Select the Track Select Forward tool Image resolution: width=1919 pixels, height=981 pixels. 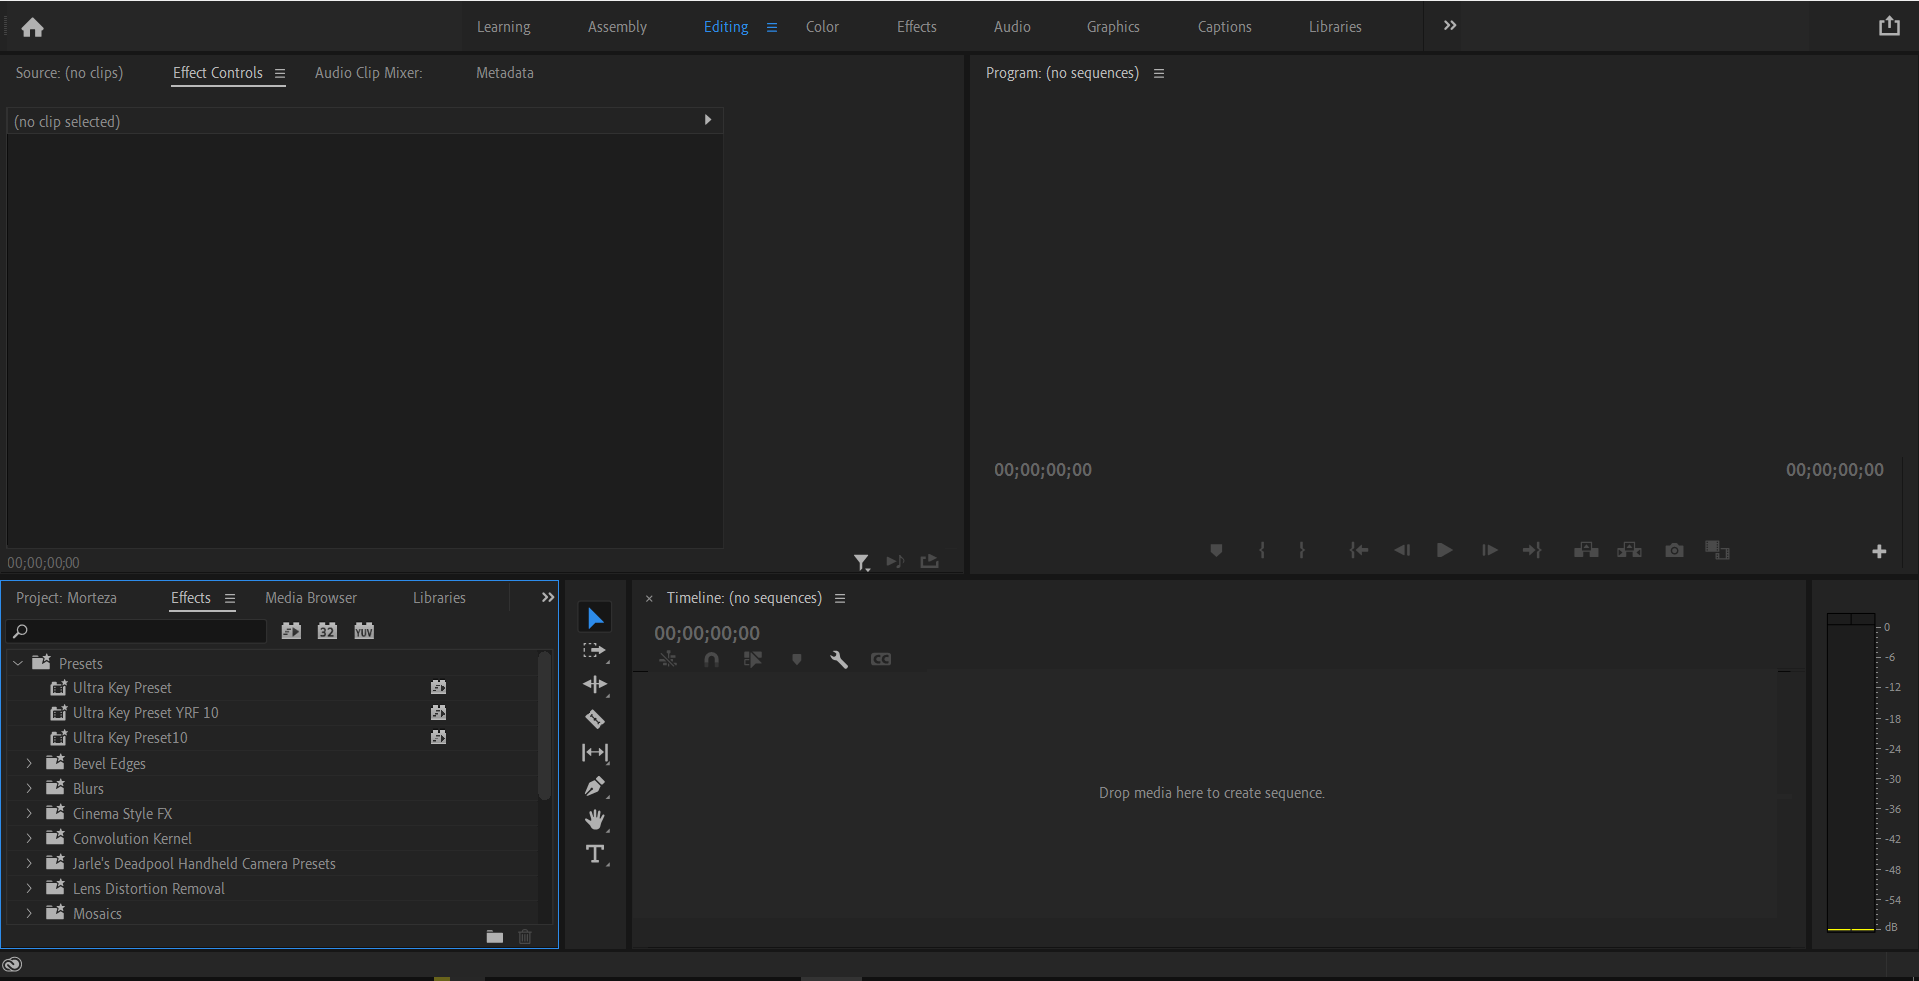[595, 651]
